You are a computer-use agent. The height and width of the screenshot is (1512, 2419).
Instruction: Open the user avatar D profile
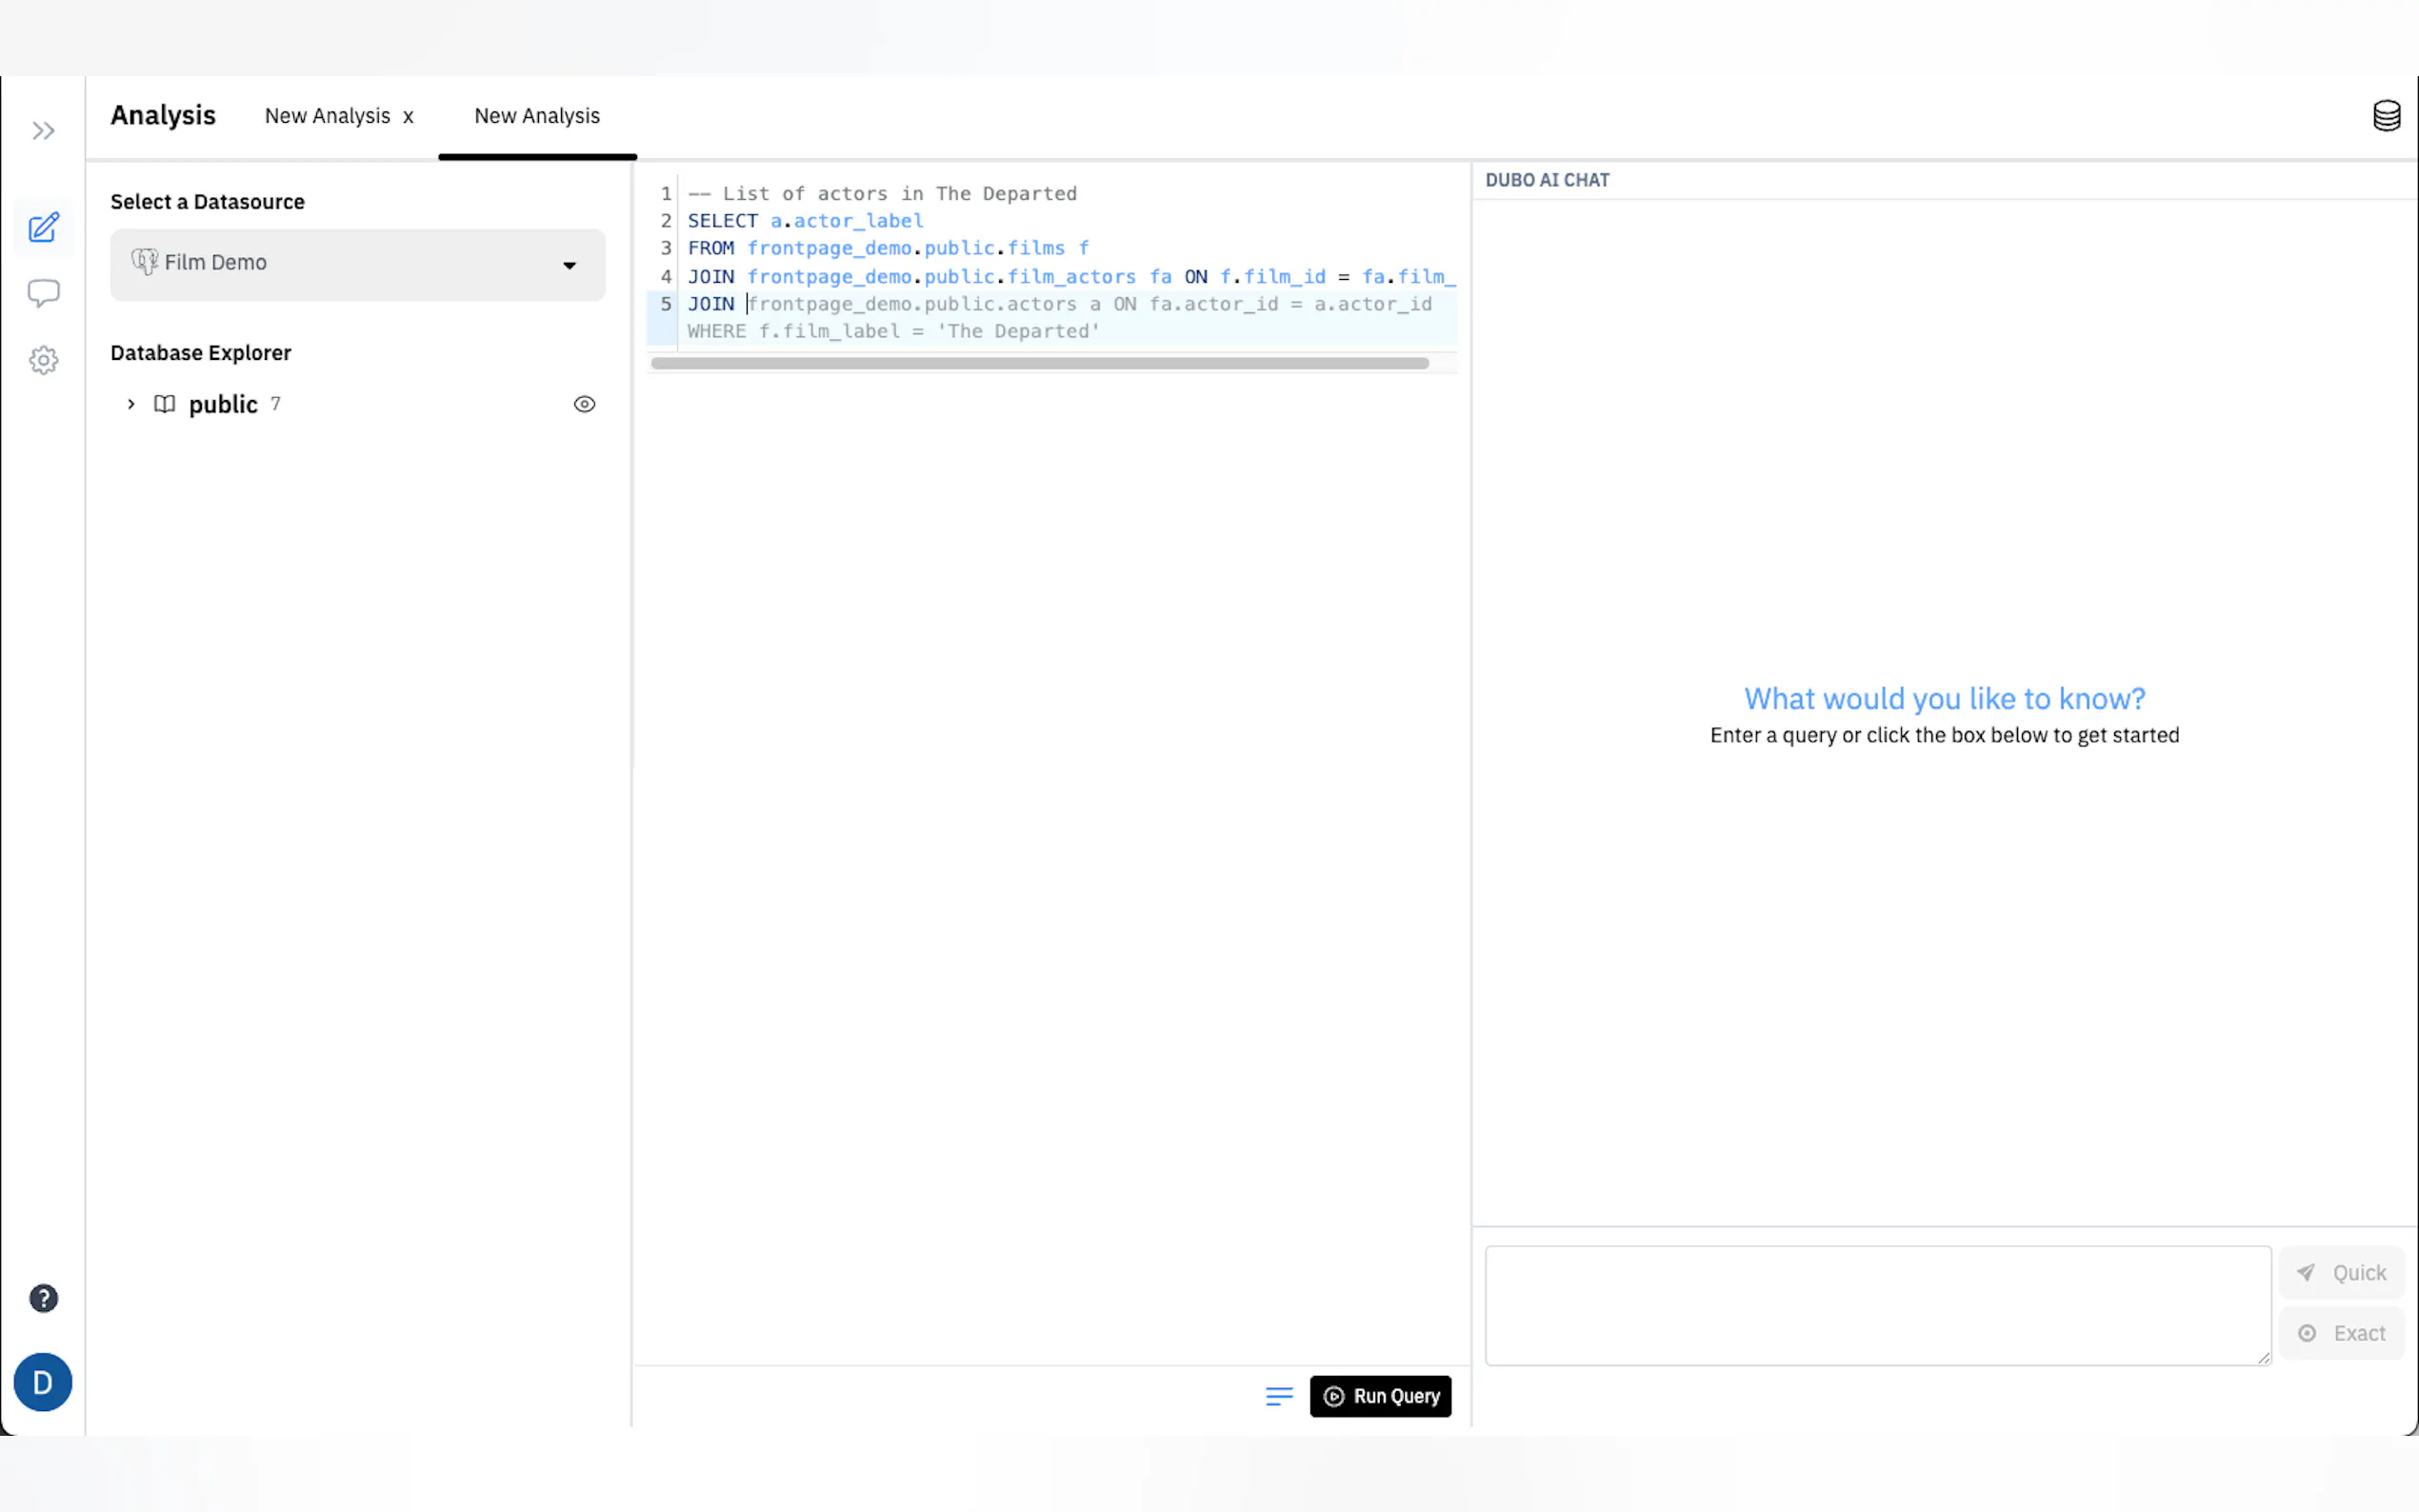coord(43,1382)
